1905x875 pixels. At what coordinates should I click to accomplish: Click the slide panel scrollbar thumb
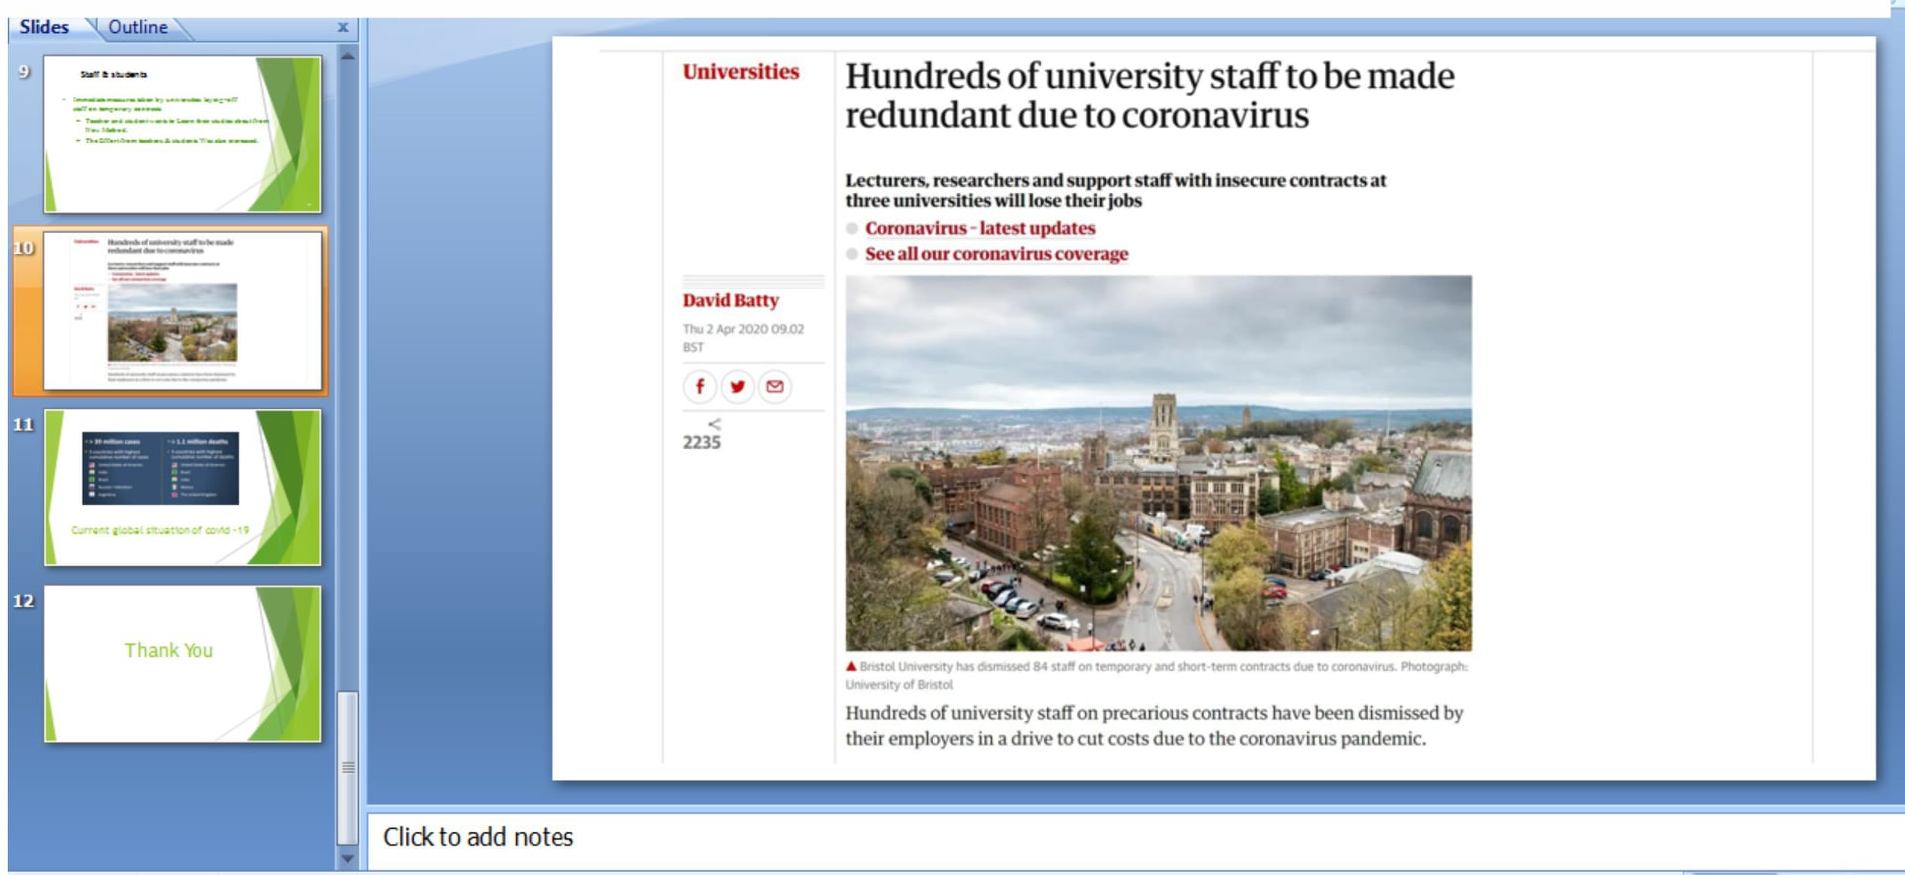[x=348, y=767]
